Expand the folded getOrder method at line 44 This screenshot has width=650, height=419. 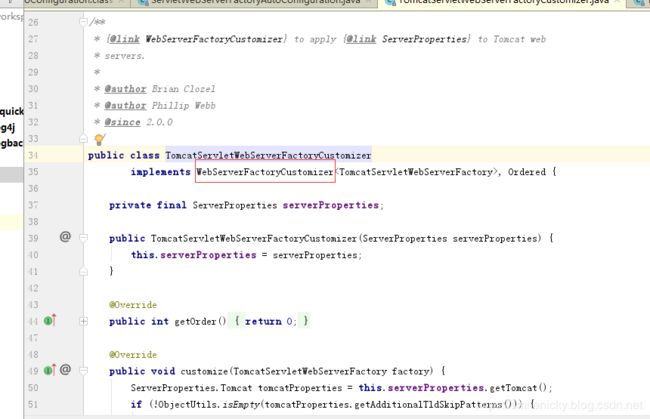[83, 321]
